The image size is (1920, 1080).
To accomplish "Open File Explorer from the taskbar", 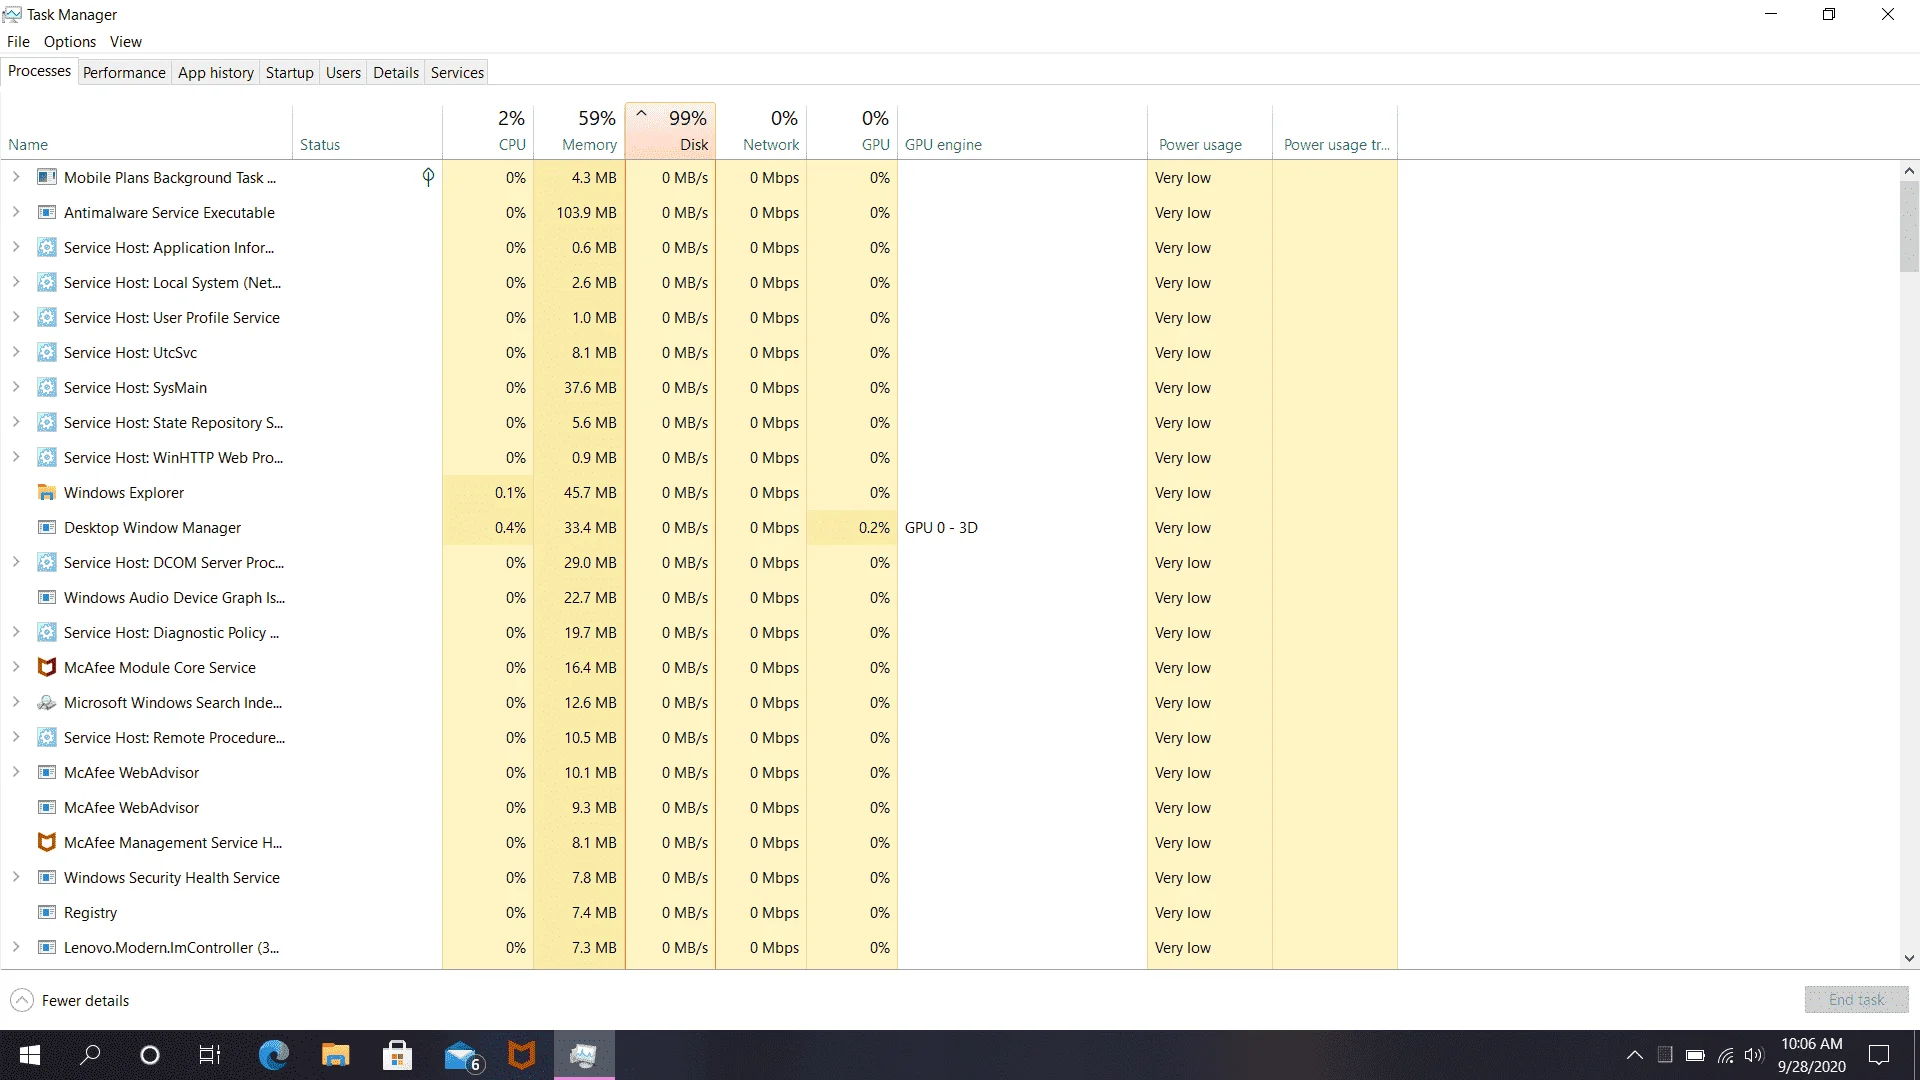I will point(335,1055).
